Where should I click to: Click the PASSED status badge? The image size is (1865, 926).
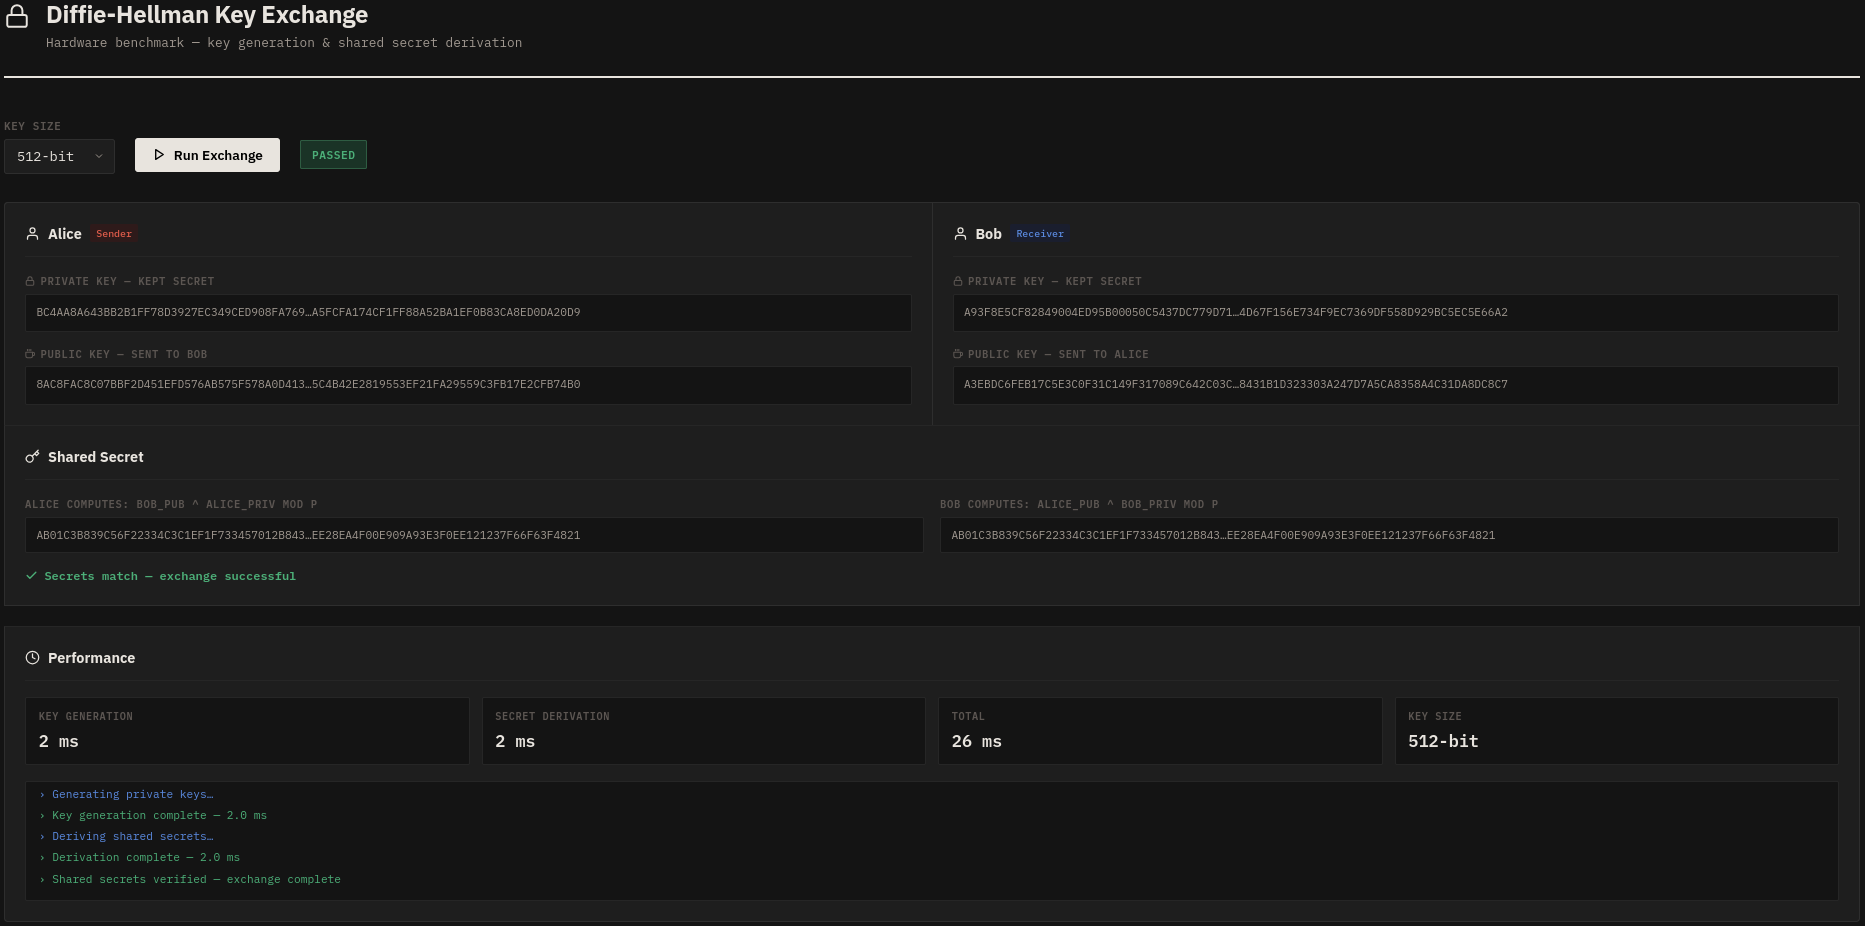(333, 154)
